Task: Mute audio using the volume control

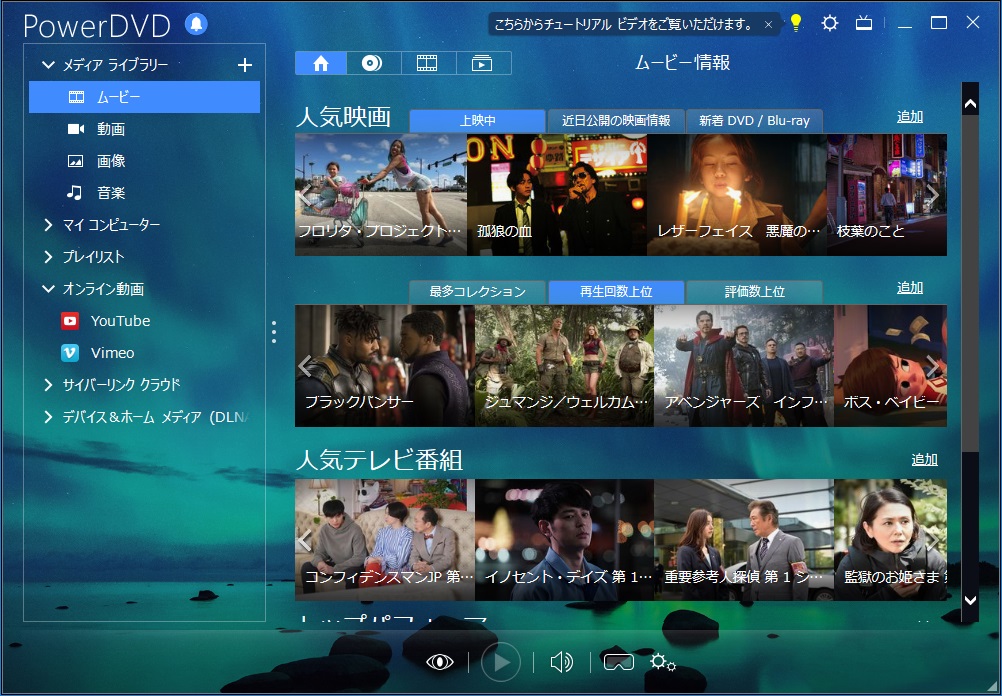Action: [561, 662]
